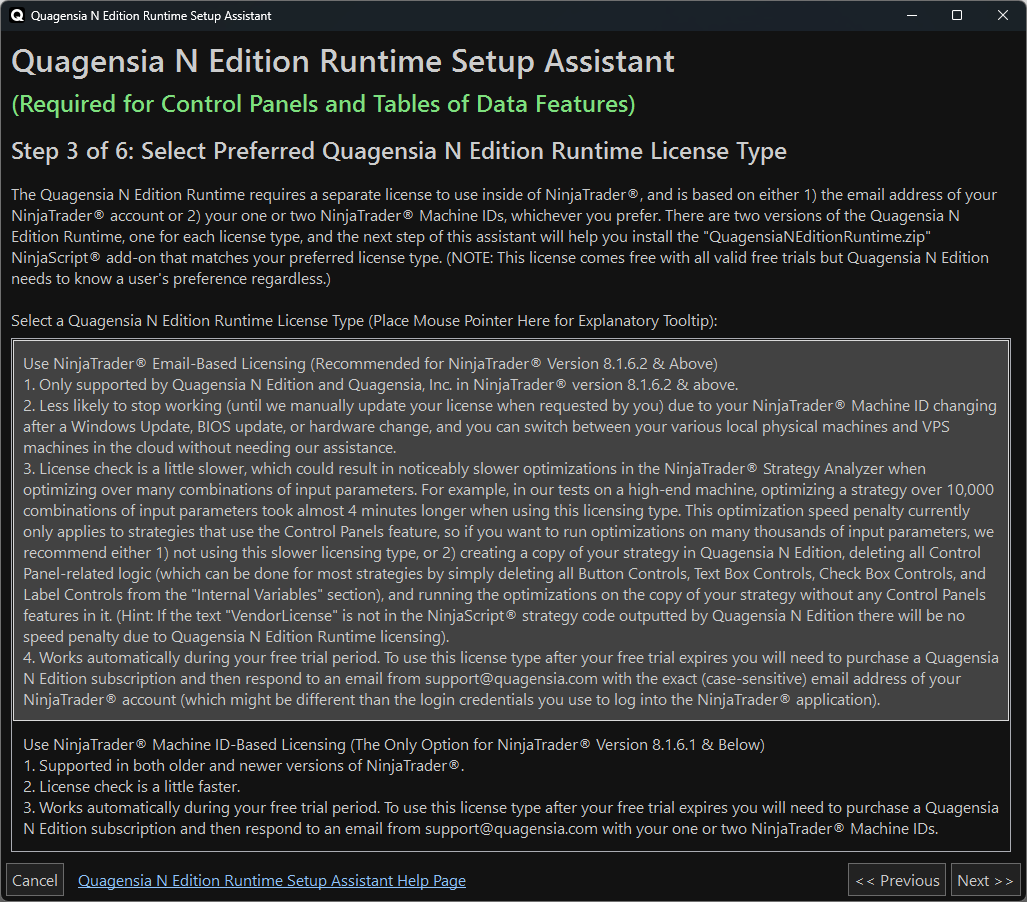Click the green 'Required for Control Panels' subtitle
Image resolution: width=1027 pixels, height=902 pixels.
click(324, 104)
